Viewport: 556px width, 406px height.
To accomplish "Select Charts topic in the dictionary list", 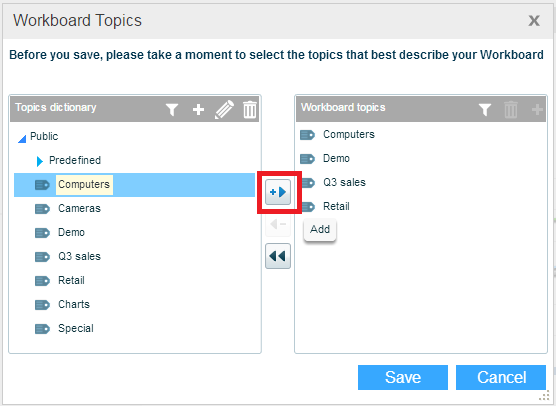I will click(74, 304).
